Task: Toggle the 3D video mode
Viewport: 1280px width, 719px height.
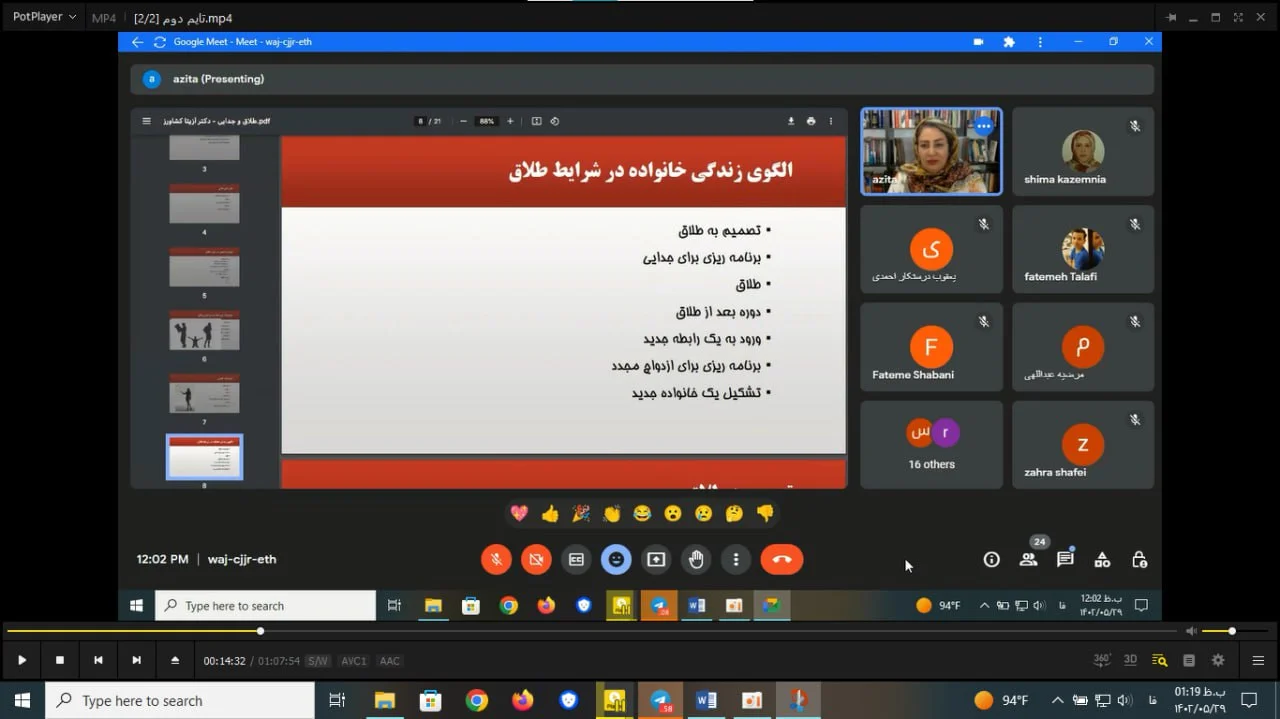Action: point(1130,660)
